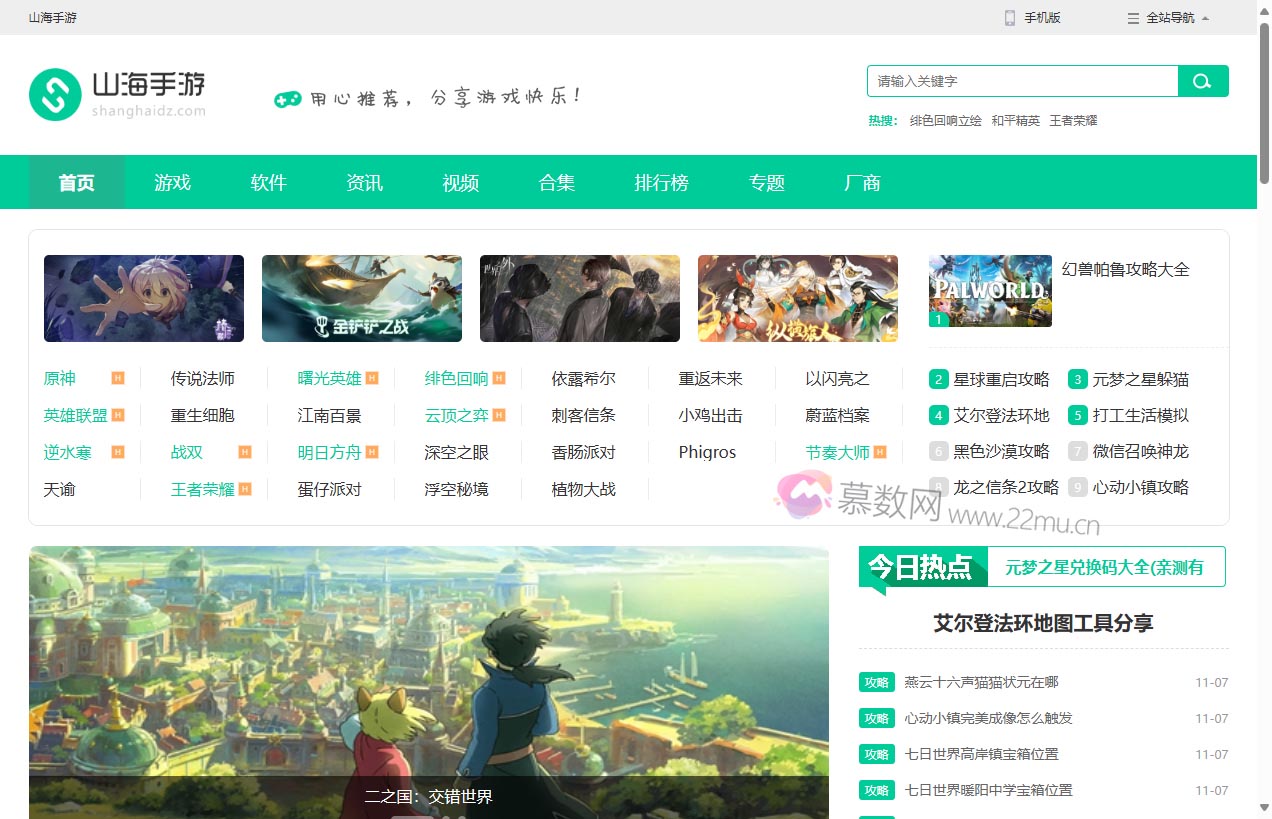Image resolution: width=1272 pixels, height=819 pixels.
Task: Open the 元梦之星兑换码大全 article link
Action: (1104, 567)
